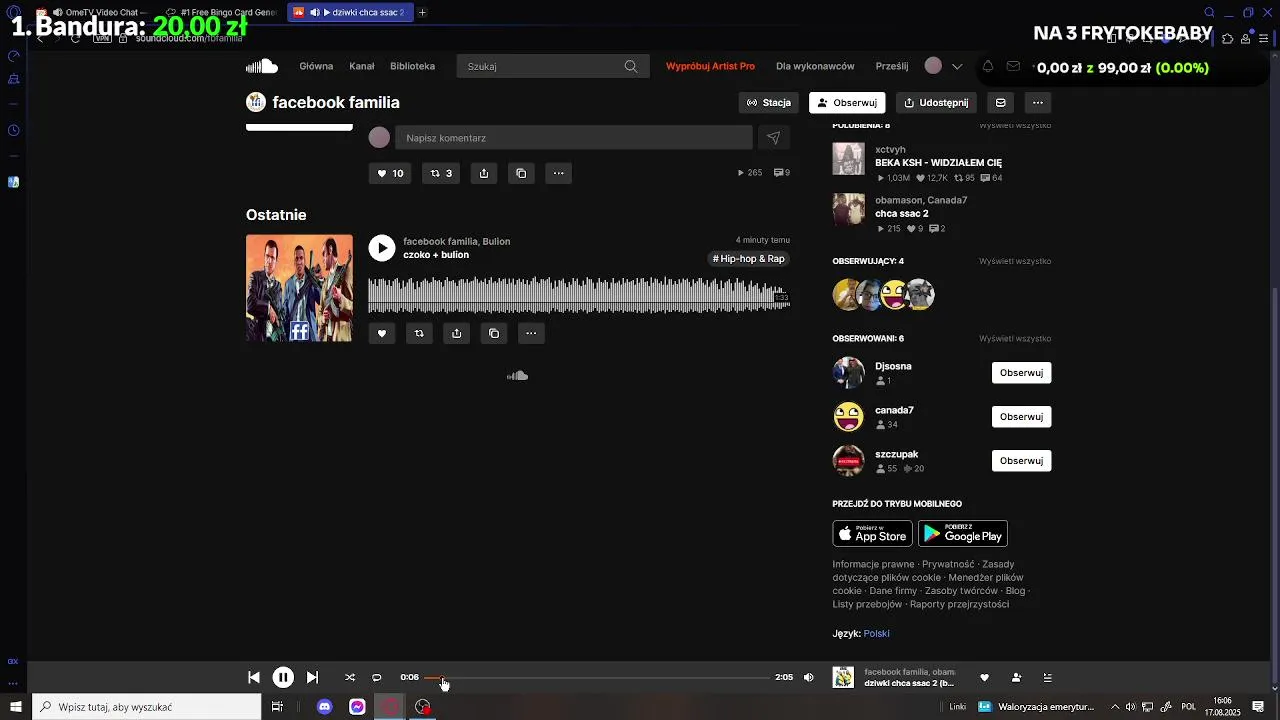Screen dimensions: 1280x720
Task: Click the search magnifier icon in Szukaj field
Action: tap(630, 66)
